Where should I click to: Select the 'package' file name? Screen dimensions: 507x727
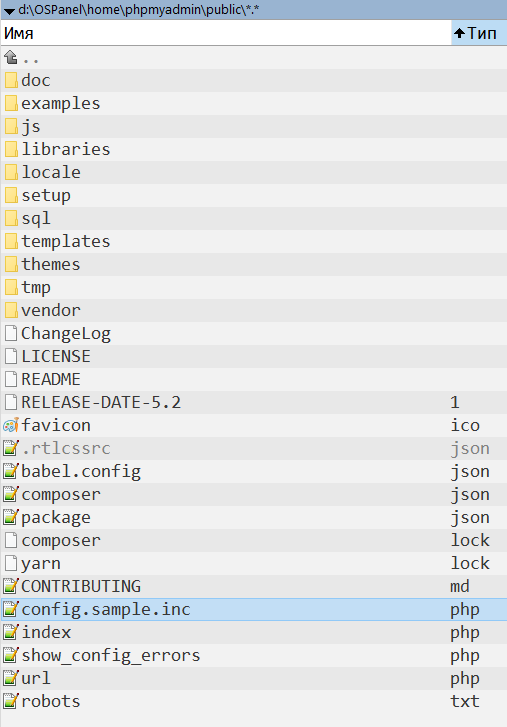[x=56, y=518]
